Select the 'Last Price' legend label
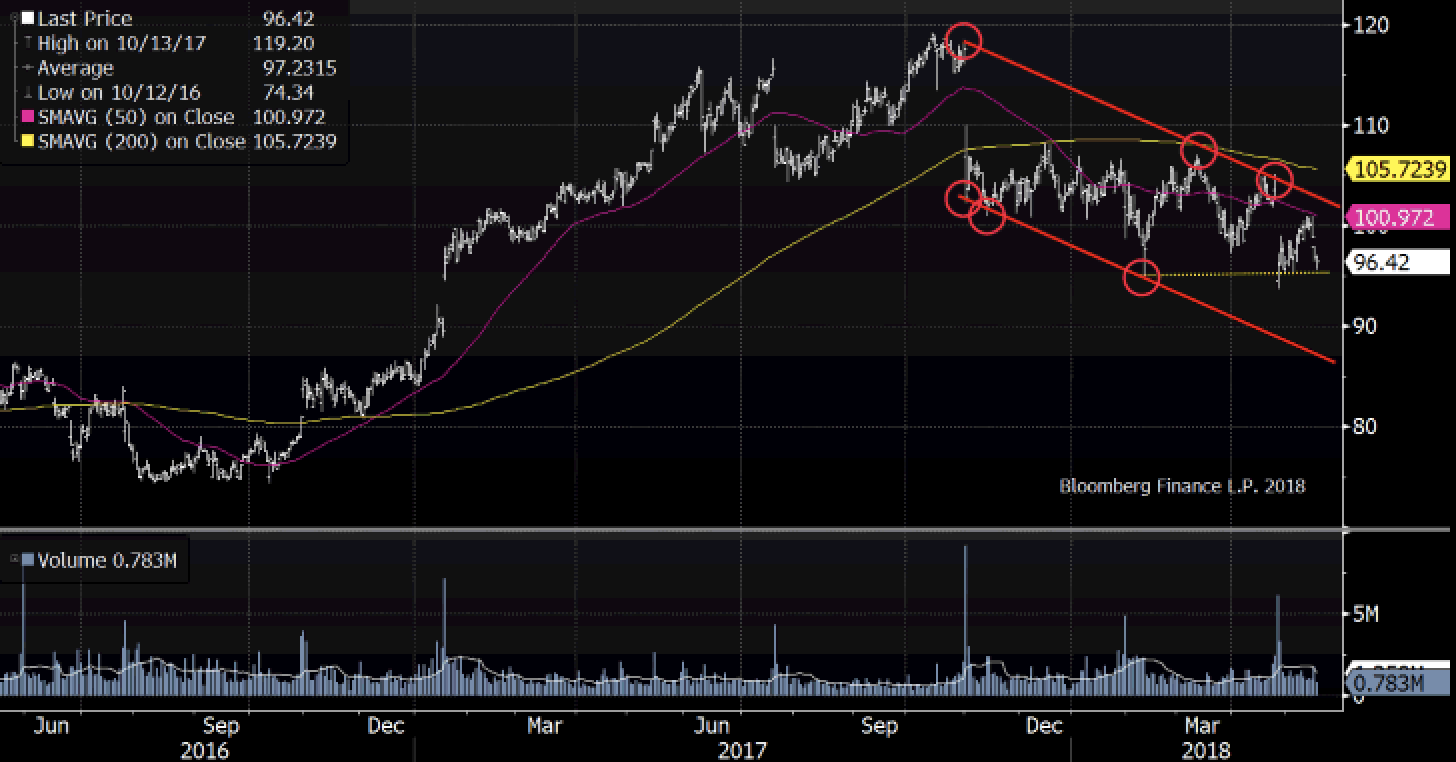 point(84,19)
